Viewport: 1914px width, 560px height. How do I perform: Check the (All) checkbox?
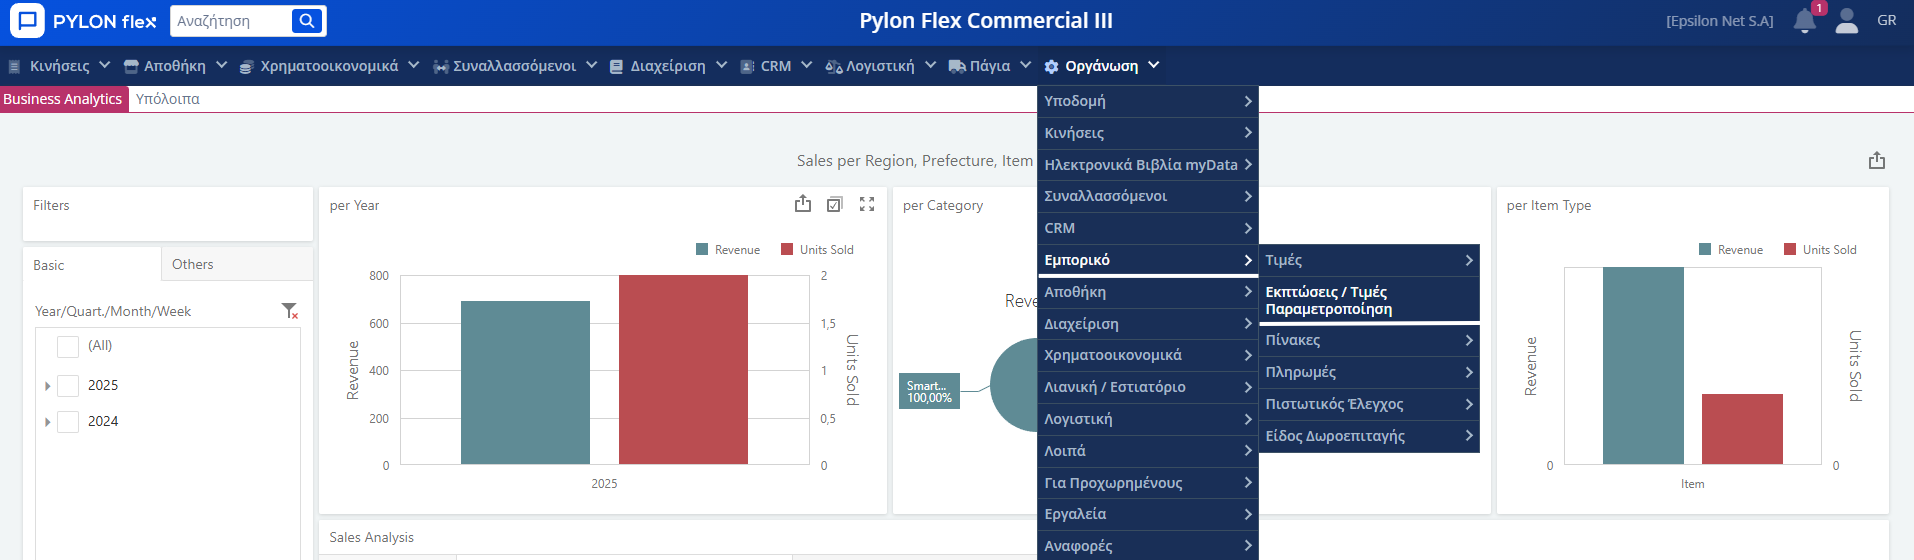point(68,346)
